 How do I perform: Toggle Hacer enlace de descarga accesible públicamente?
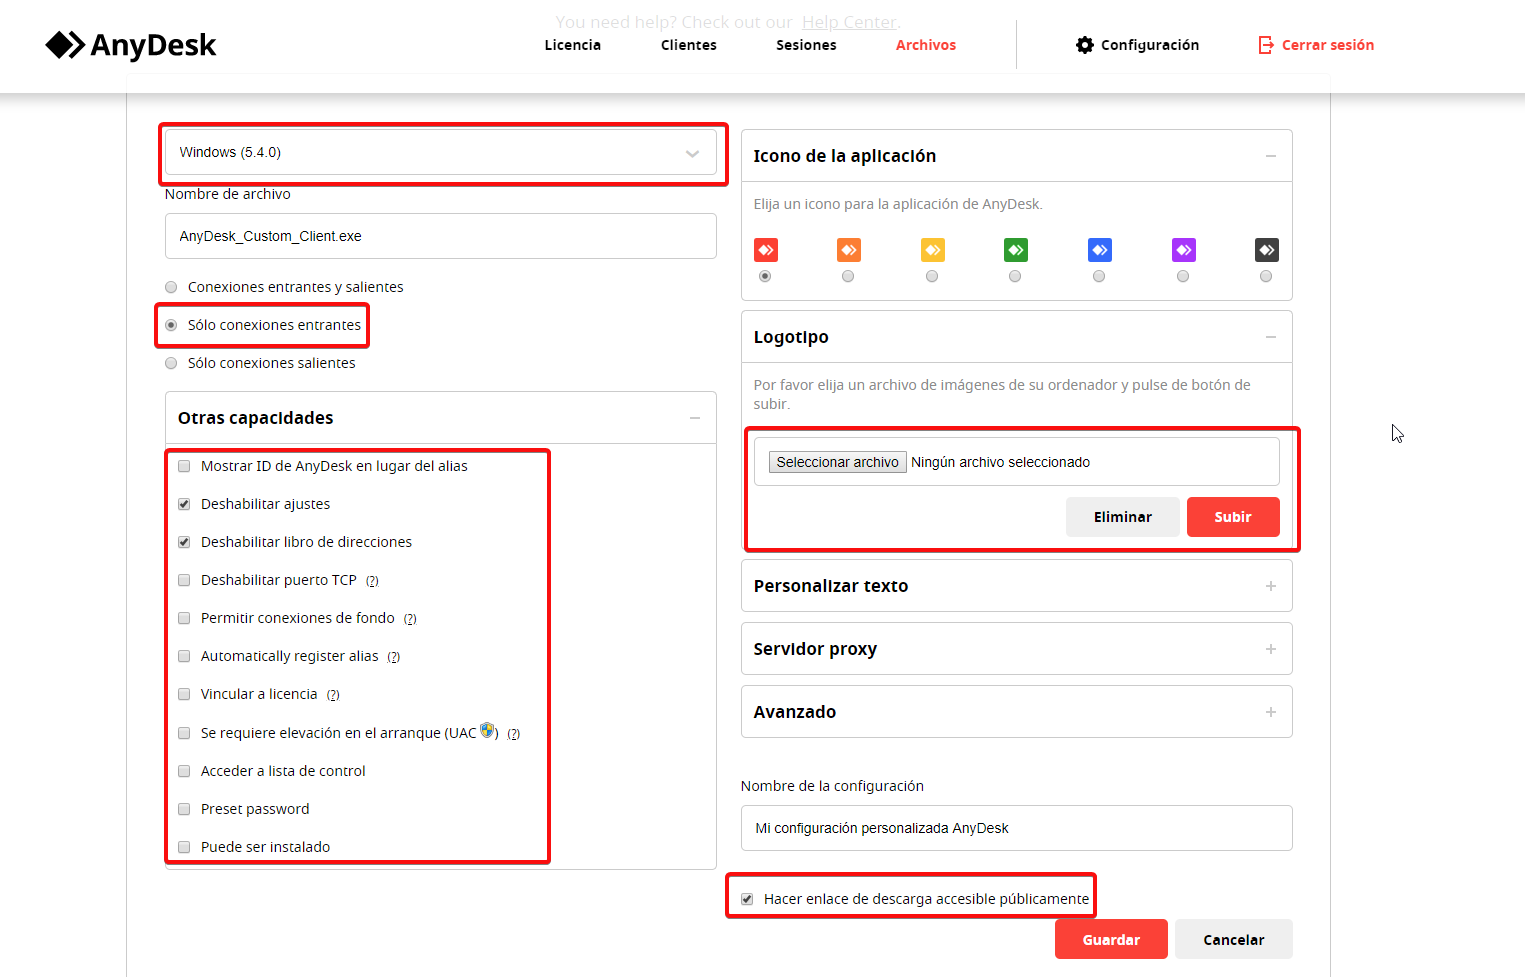[747, 899]
